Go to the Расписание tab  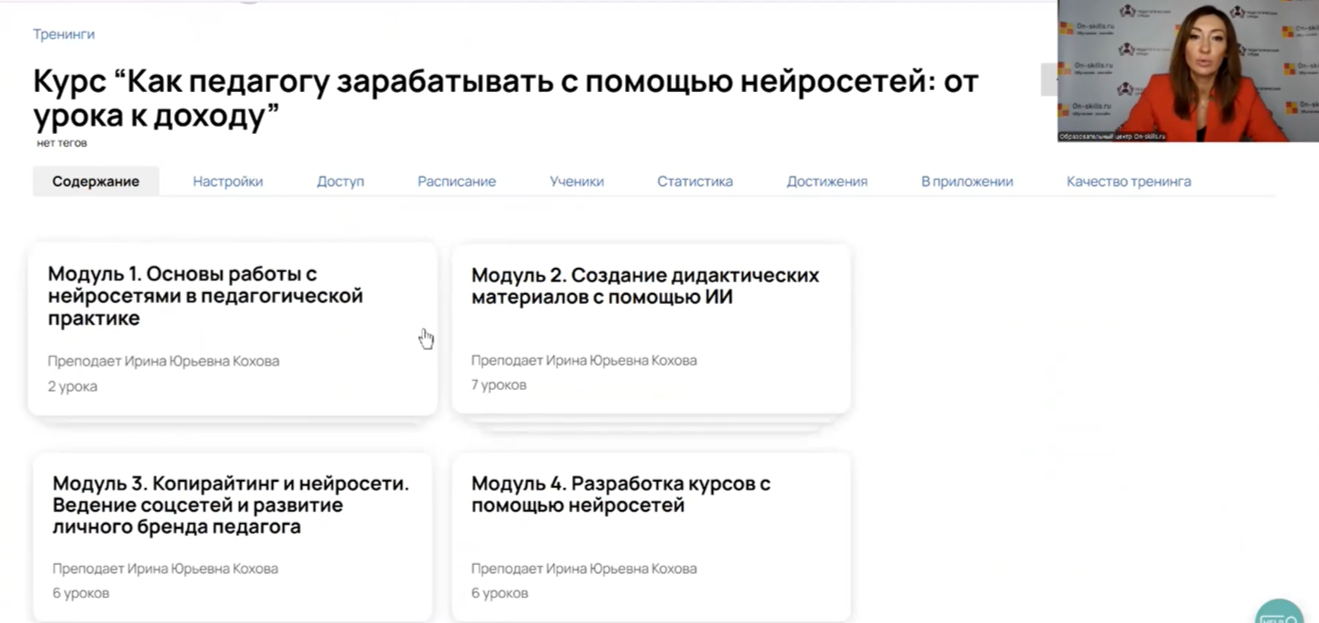456,181
